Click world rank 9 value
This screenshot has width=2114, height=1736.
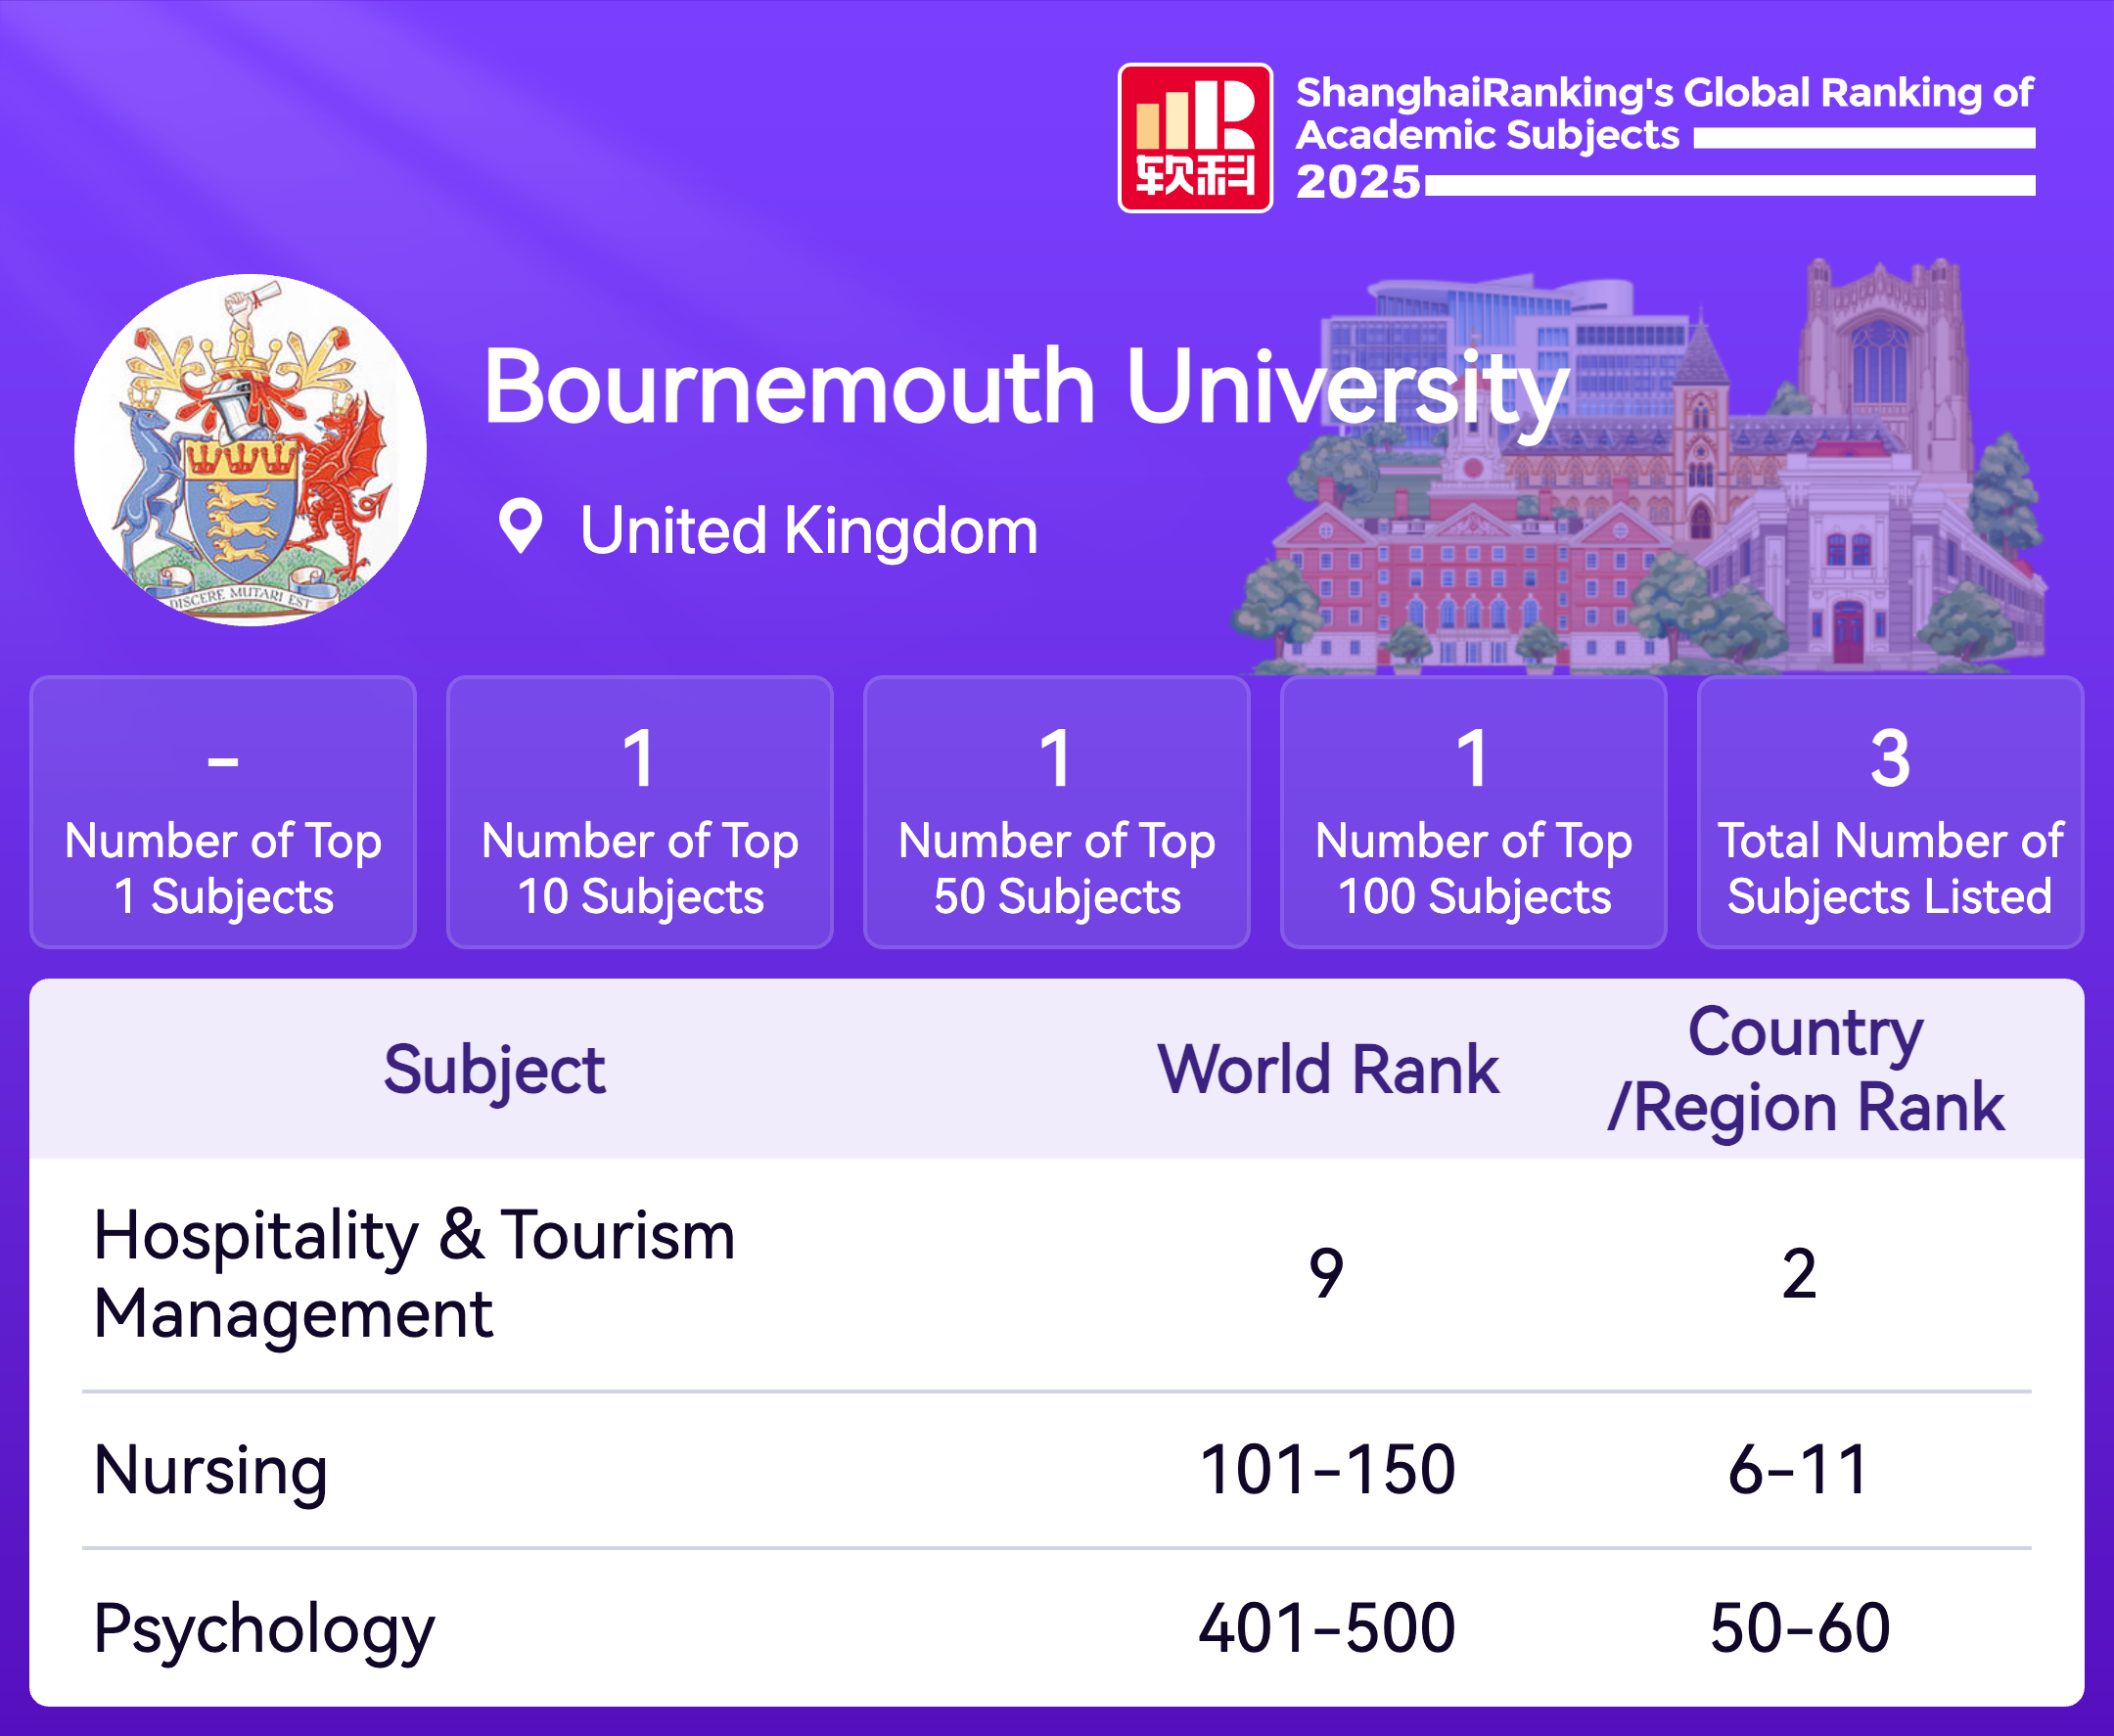(1326, 1274)
